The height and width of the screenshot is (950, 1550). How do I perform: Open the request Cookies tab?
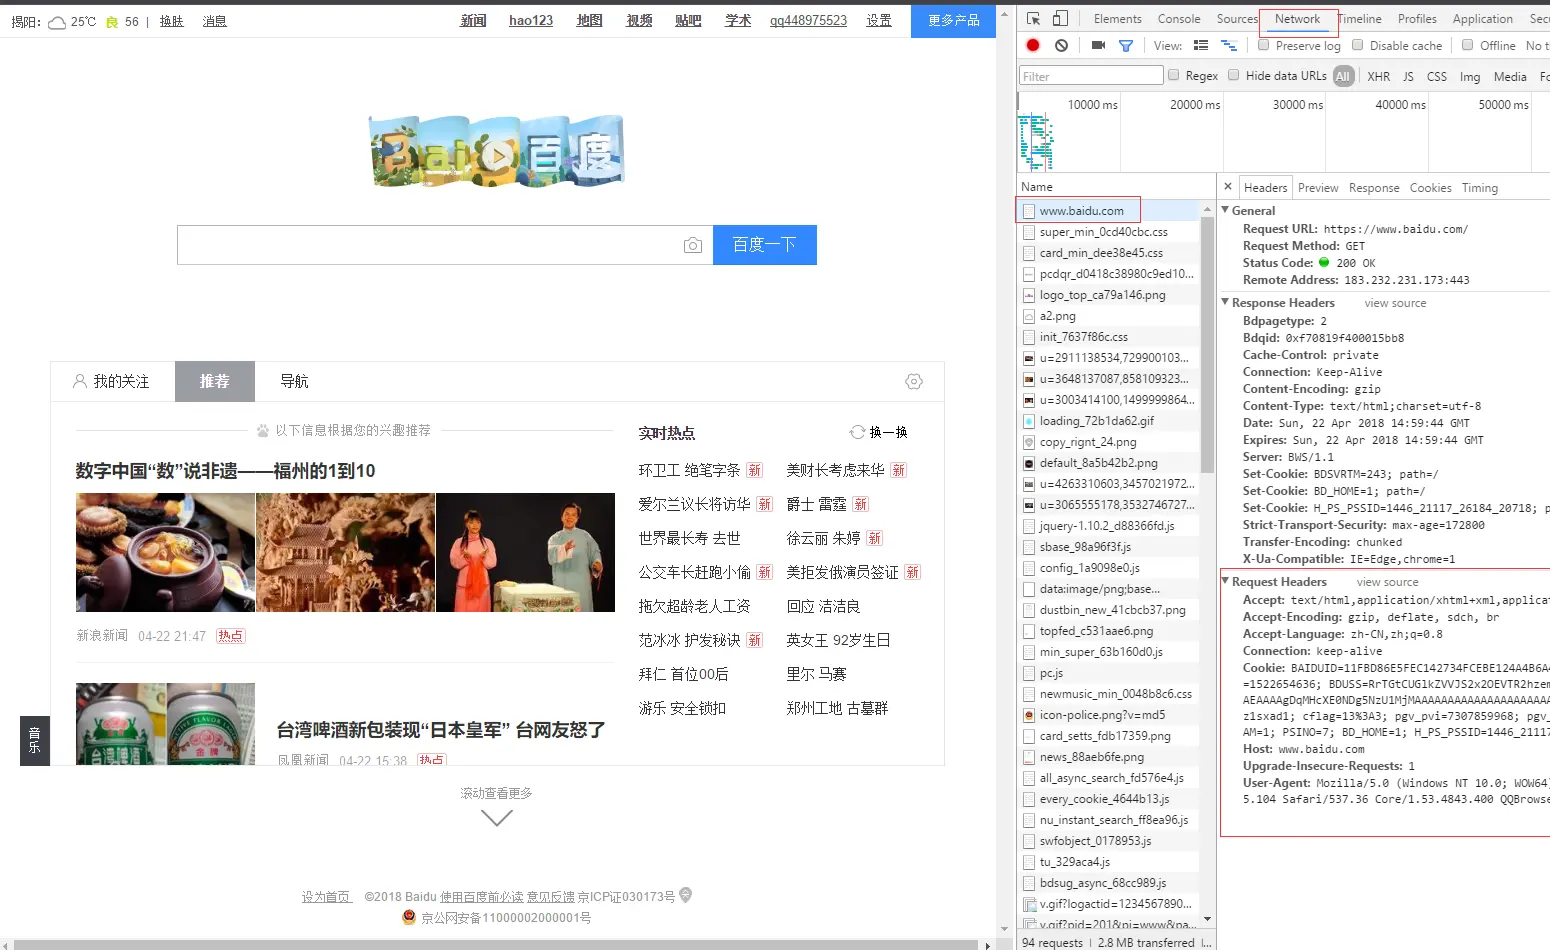[x=1431, y=188]
